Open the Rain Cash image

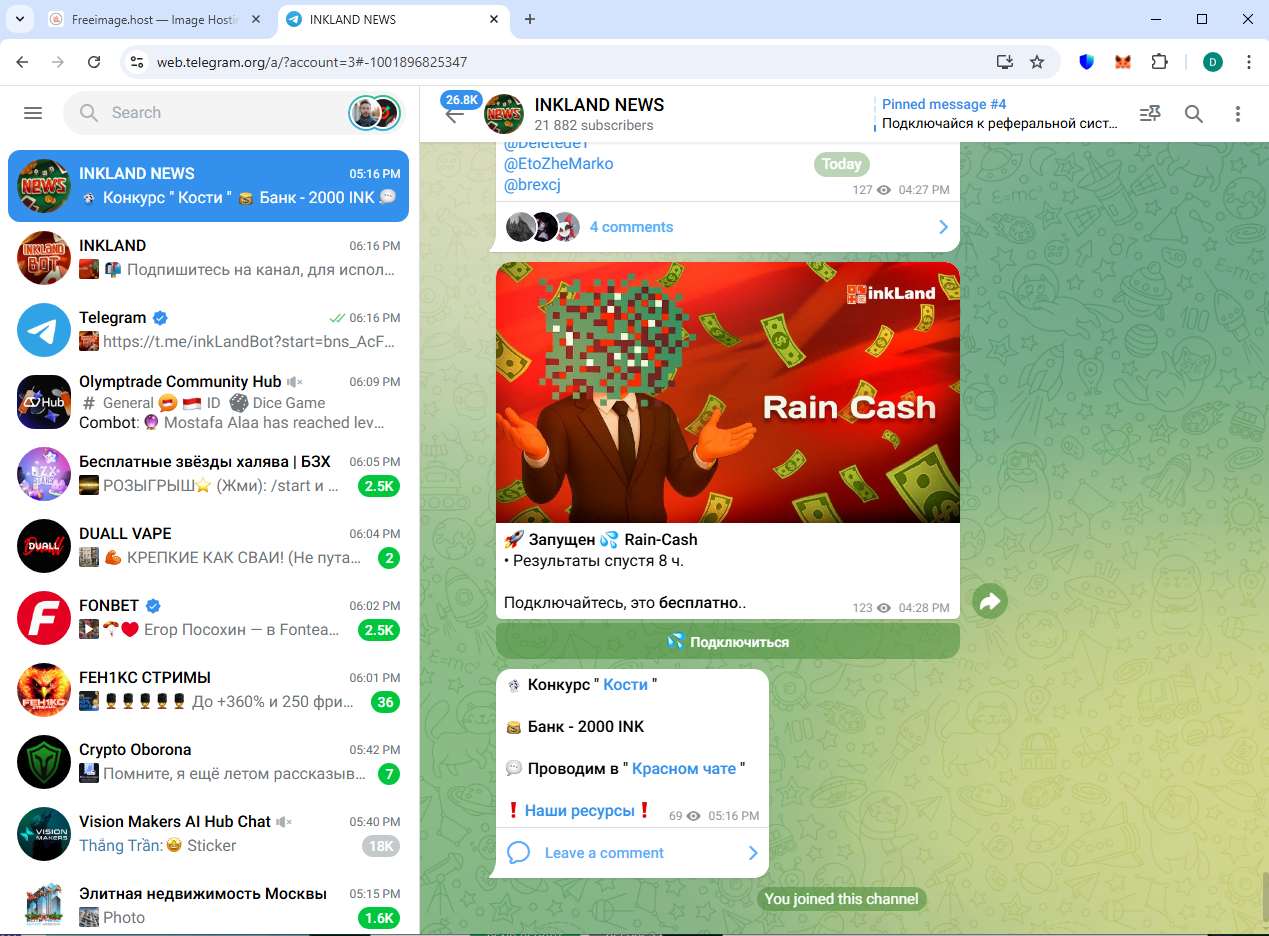[x=728, y=392]
